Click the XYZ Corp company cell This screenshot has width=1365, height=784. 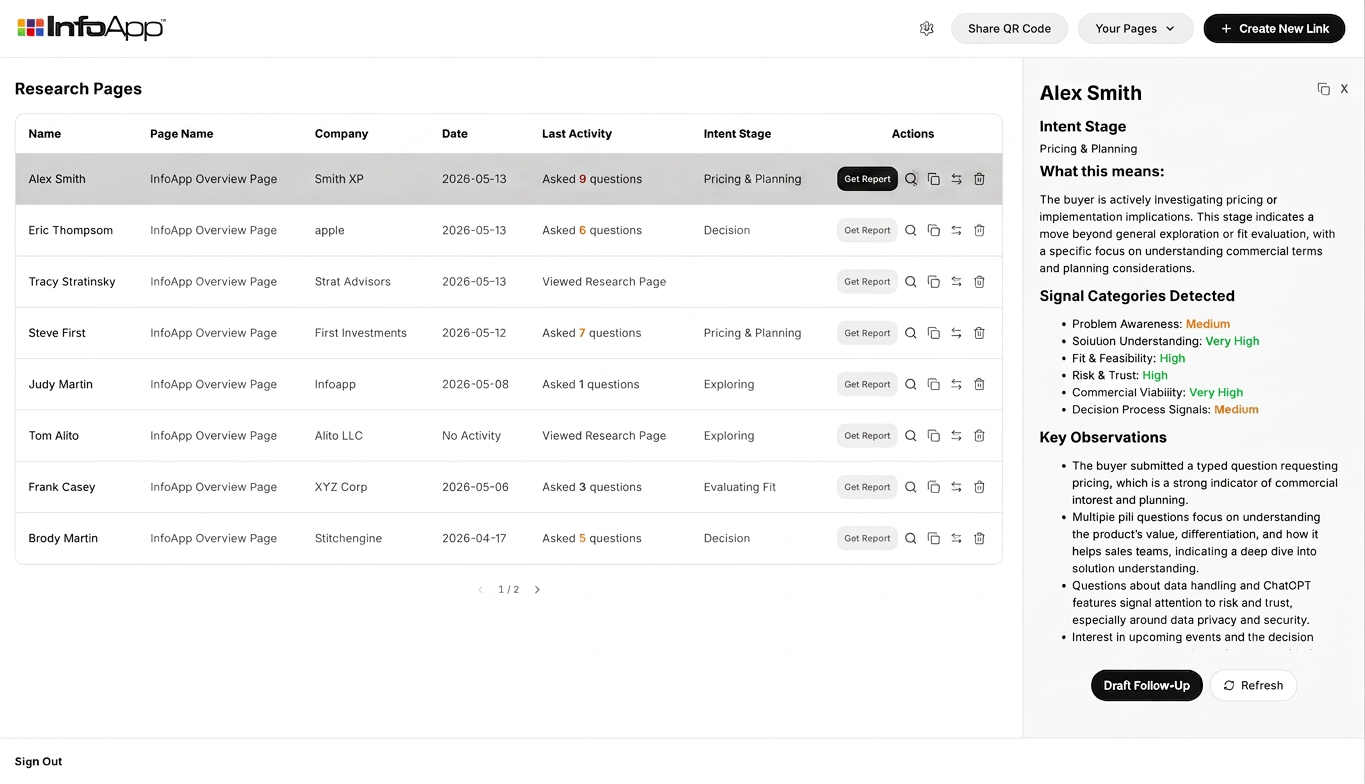tap(341, 487)
